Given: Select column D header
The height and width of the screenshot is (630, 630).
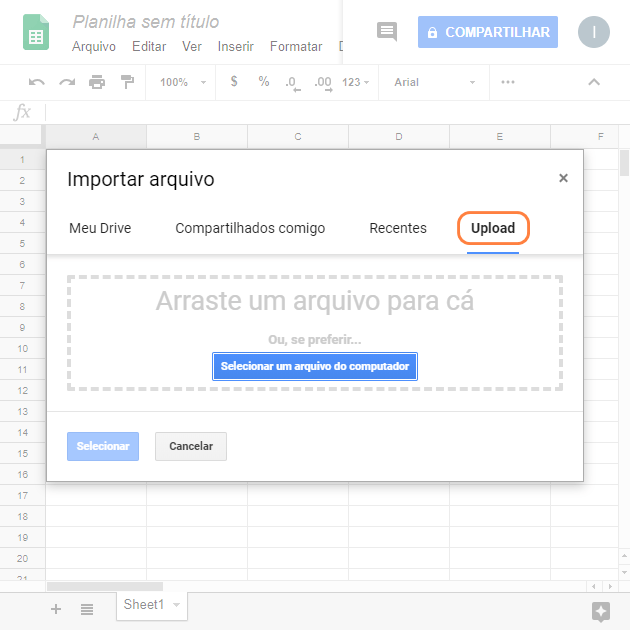Looking at the screenshot, I should tap(399, 137).
